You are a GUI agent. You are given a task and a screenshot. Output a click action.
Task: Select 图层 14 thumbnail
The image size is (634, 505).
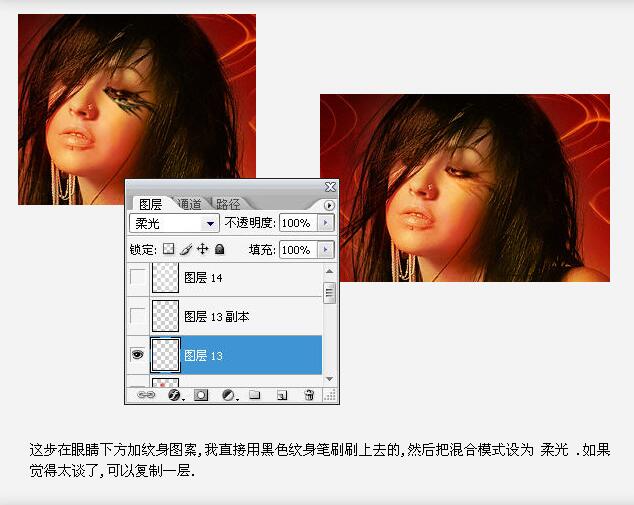point(165,277)
